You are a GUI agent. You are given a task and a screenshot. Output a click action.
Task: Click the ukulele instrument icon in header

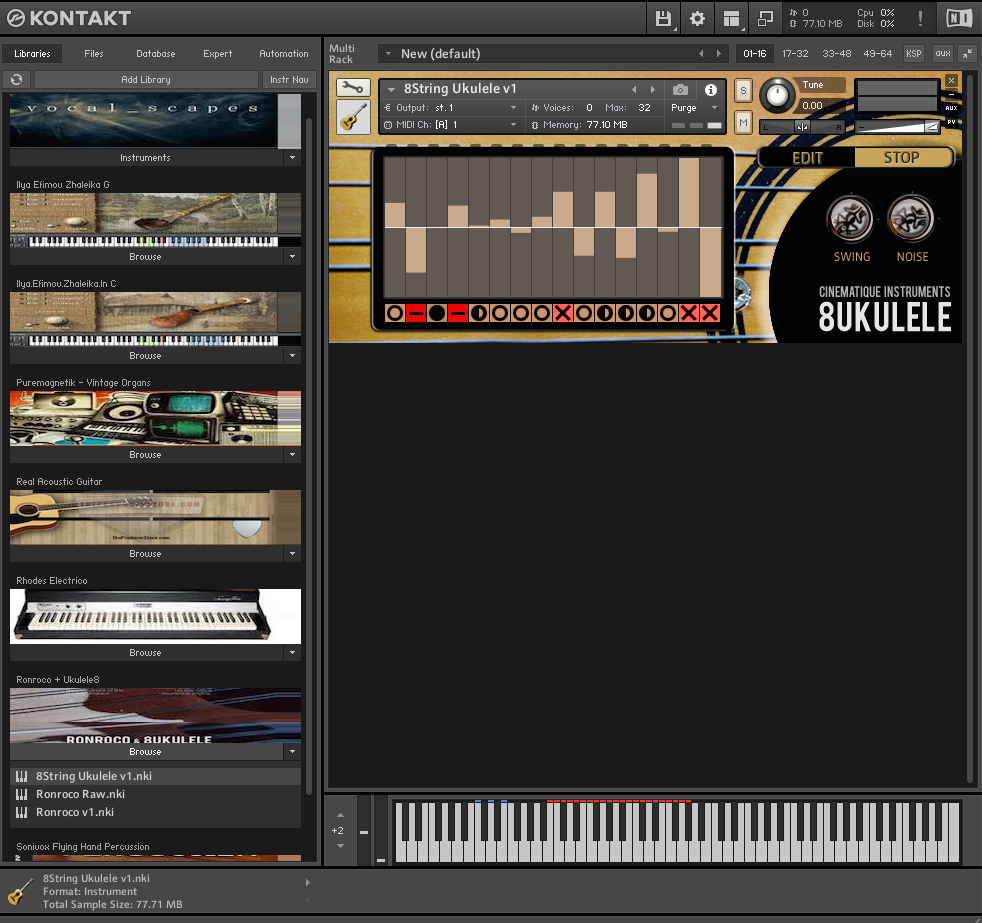click(x=353, y=116)
